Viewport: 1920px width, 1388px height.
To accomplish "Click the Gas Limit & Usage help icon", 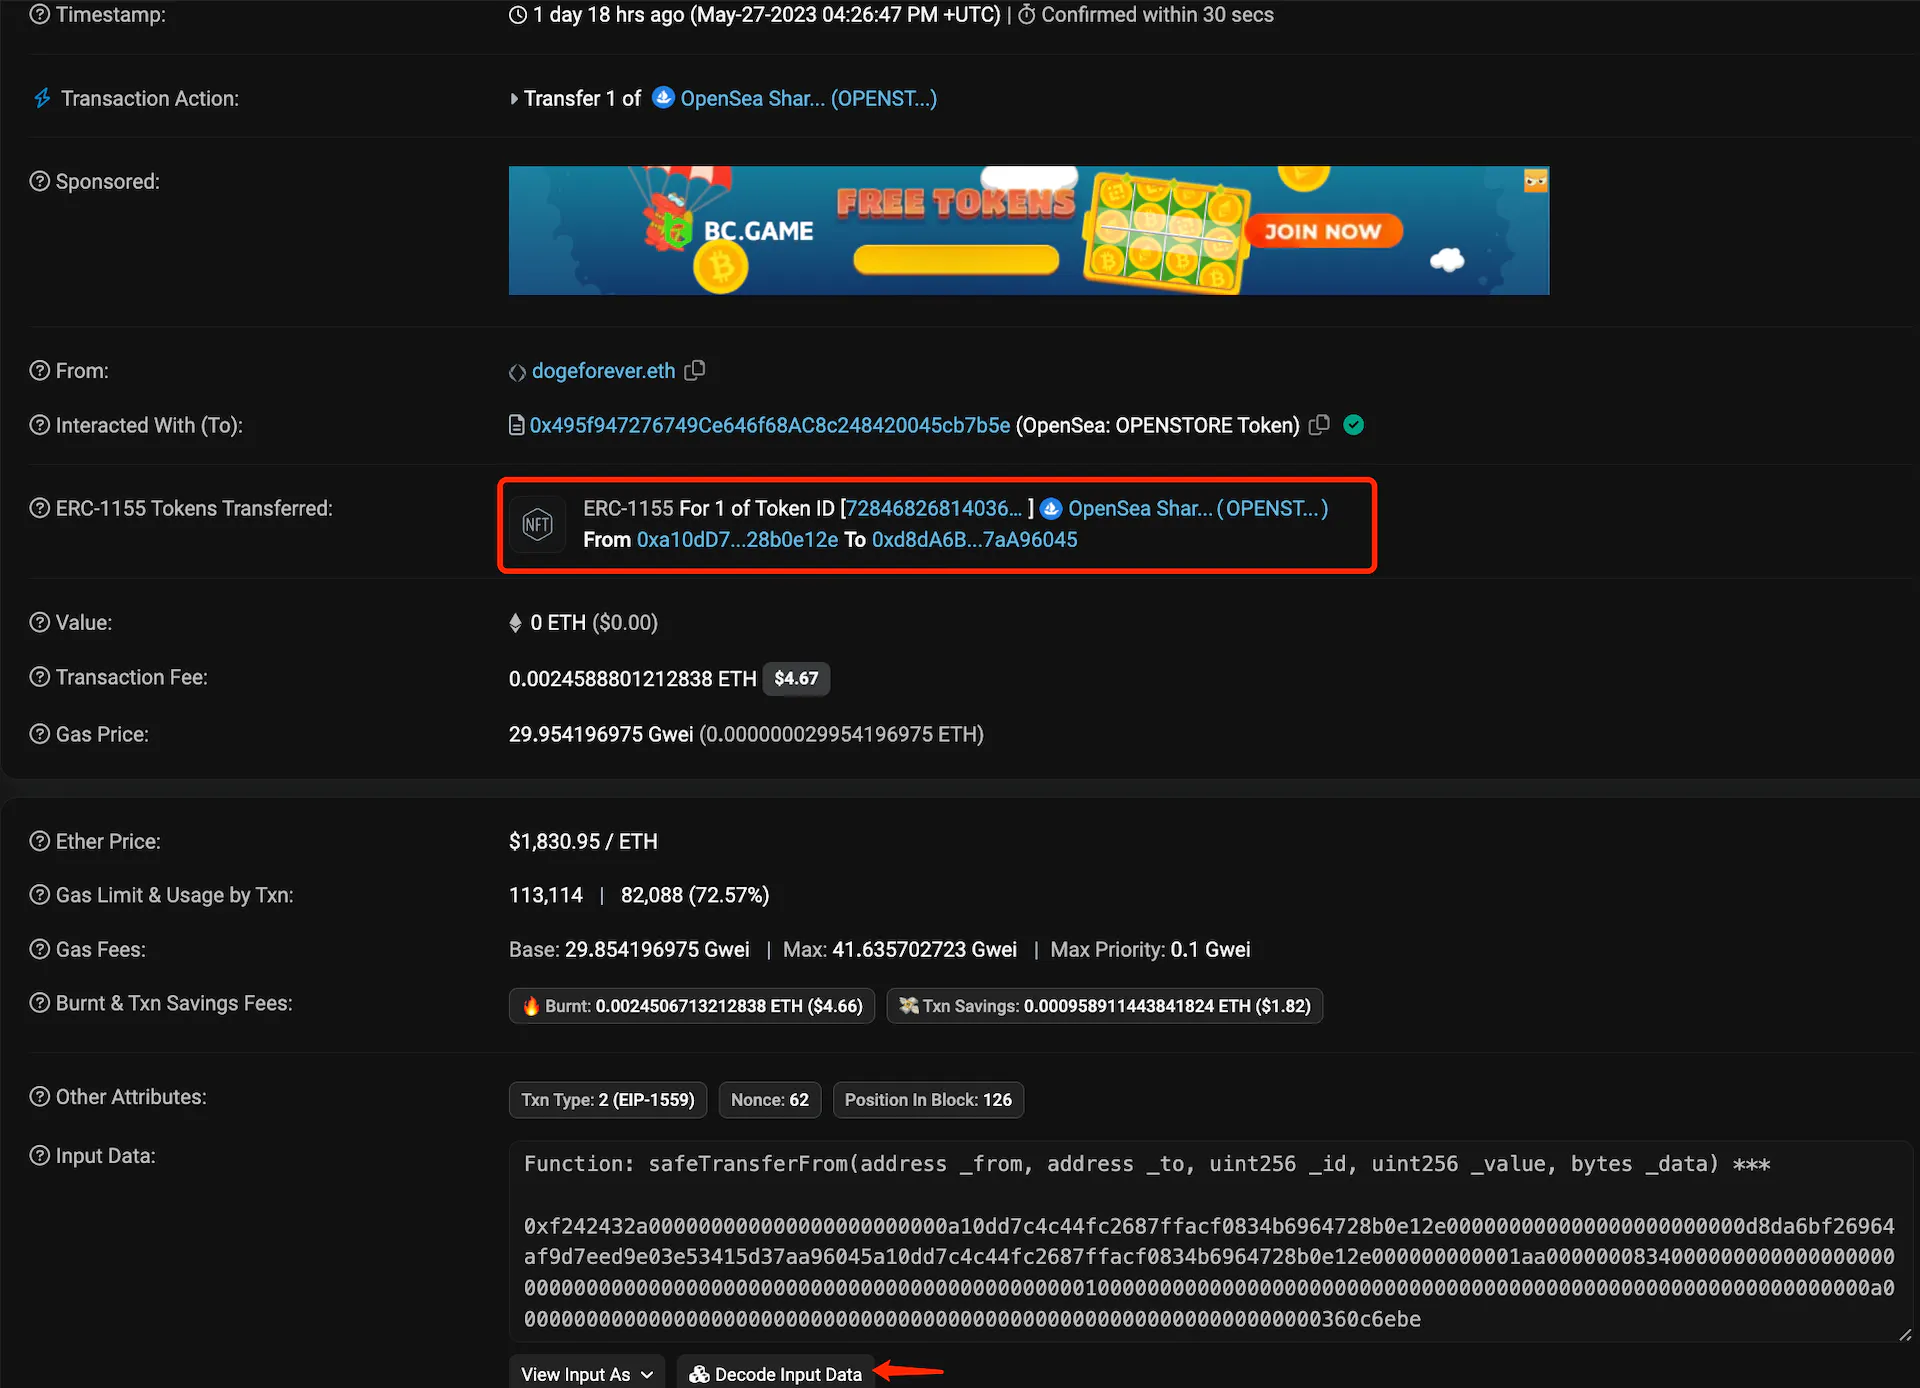I will coord(39,895).
